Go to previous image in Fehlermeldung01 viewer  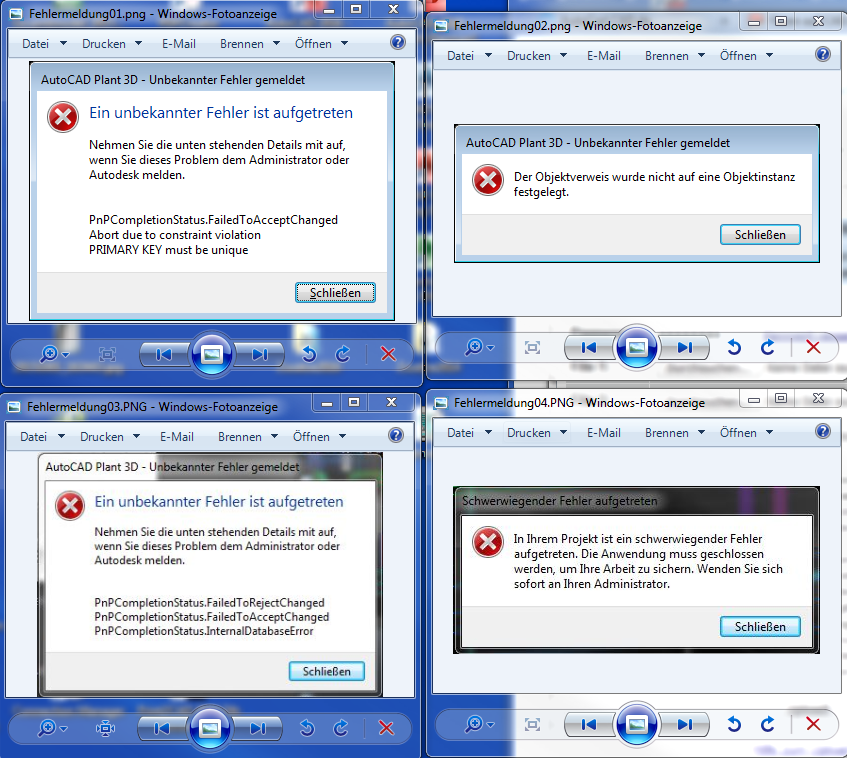[164, 354]
